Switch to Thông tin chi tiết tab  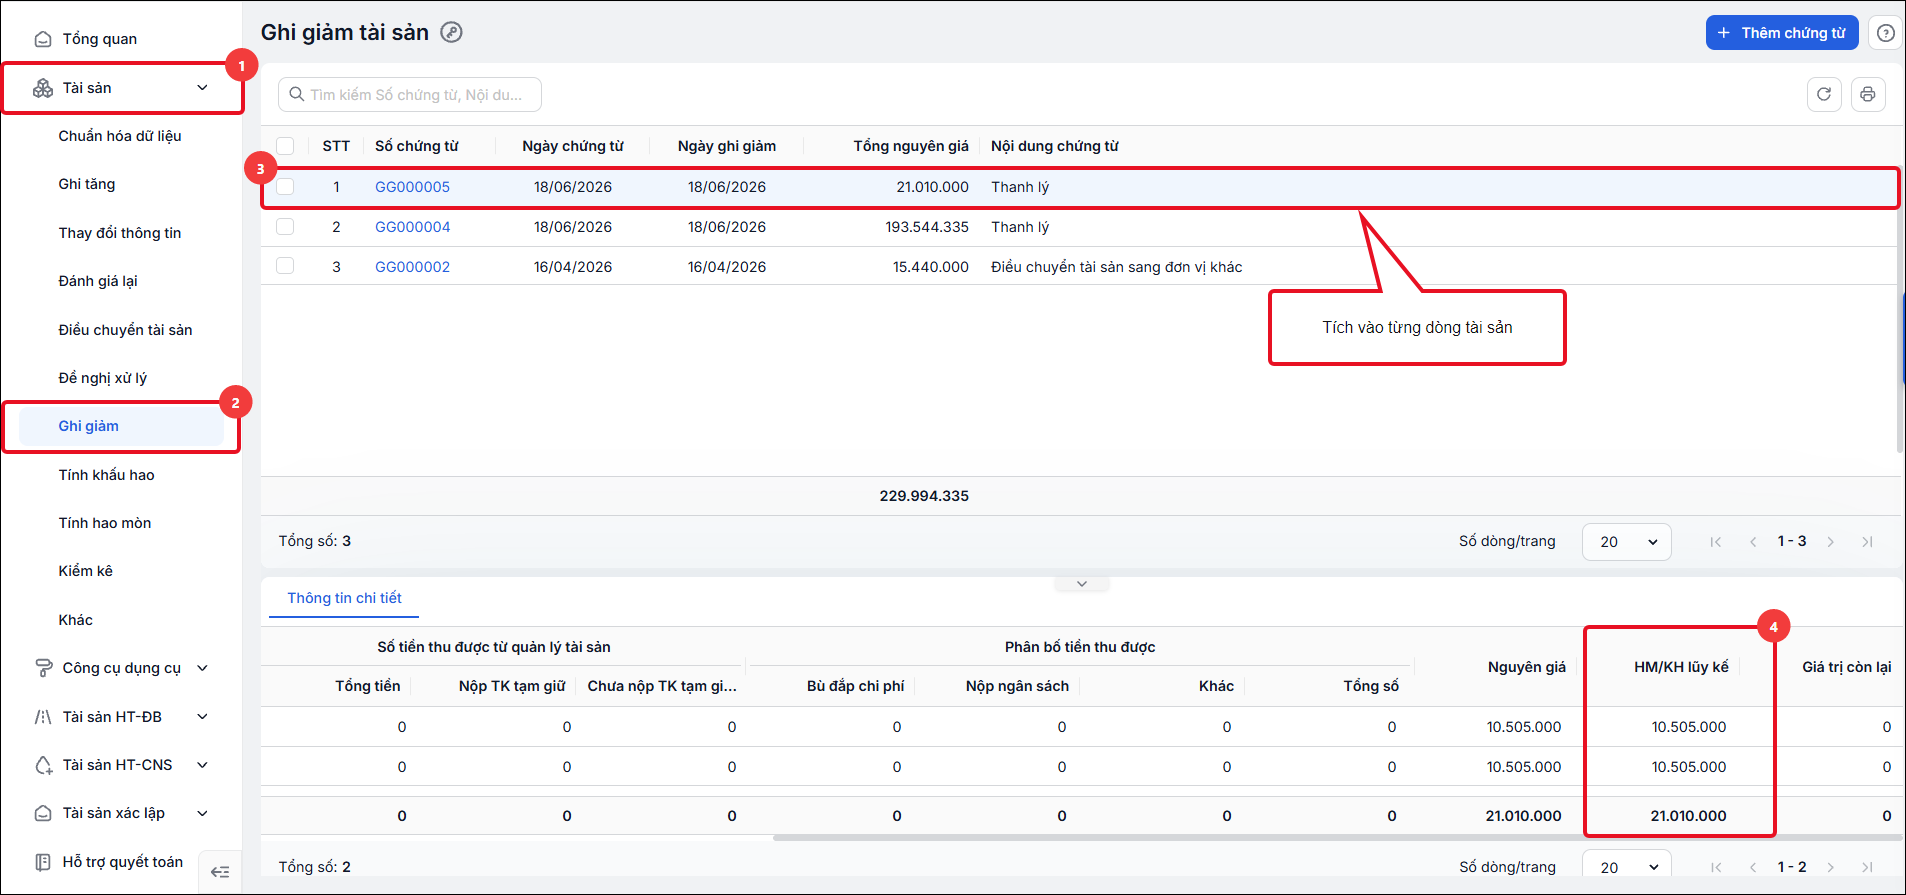pos(344,598)
